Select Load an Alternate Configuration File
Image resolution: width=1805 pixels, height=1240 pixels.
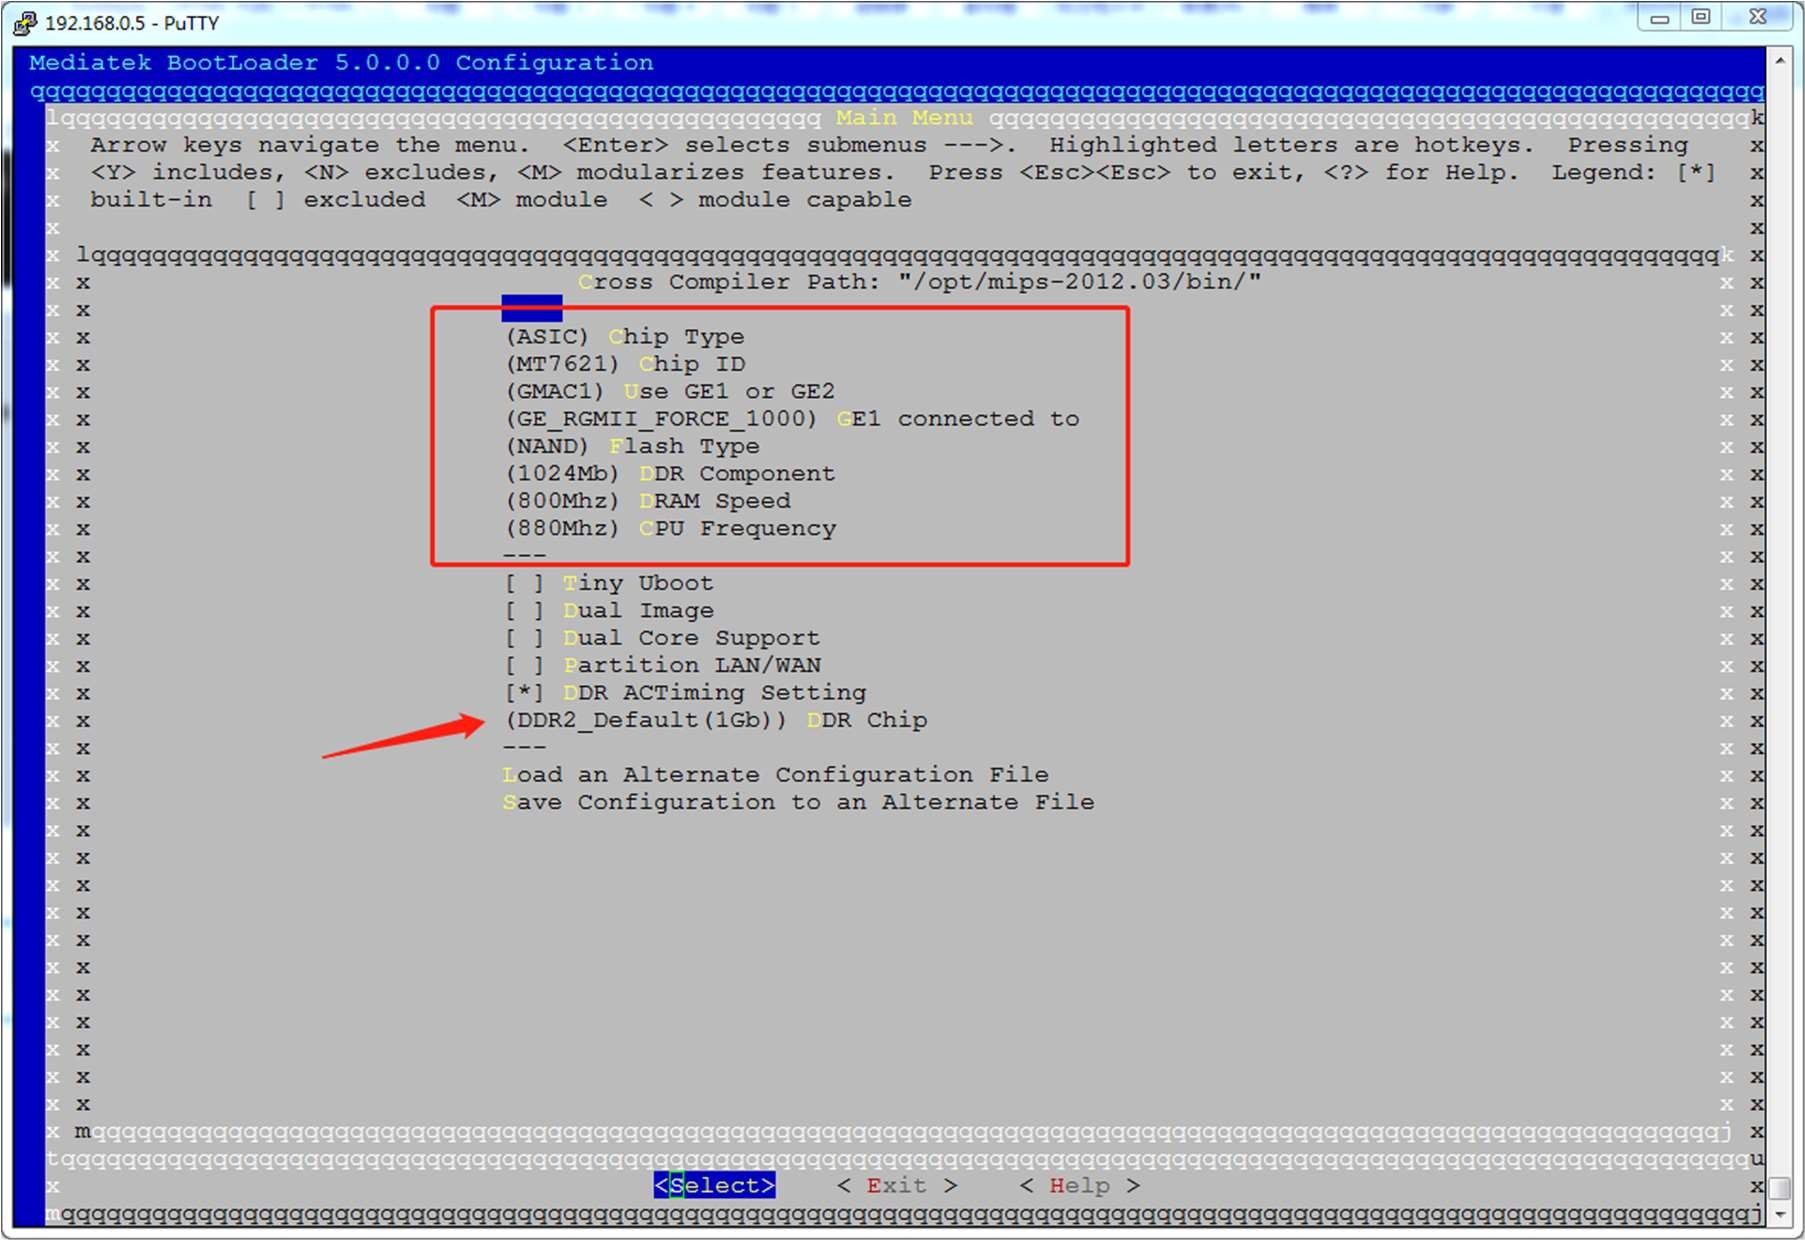pyautogui.click(x=775, y=775)
